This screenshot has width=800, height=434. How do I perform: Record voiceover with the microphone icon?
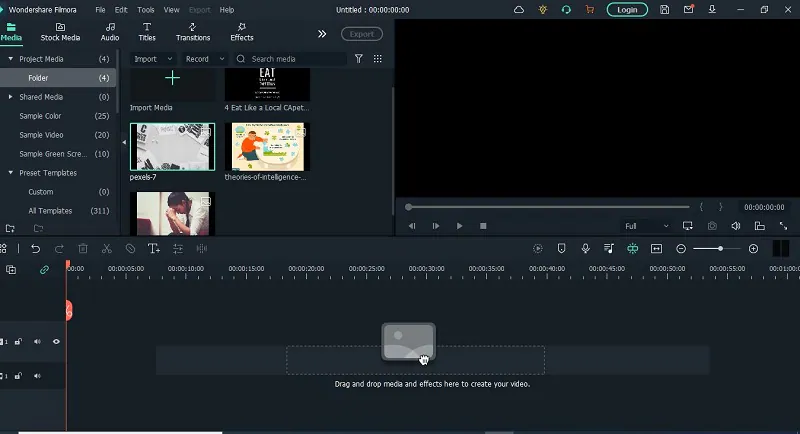(x=585, y=248)
